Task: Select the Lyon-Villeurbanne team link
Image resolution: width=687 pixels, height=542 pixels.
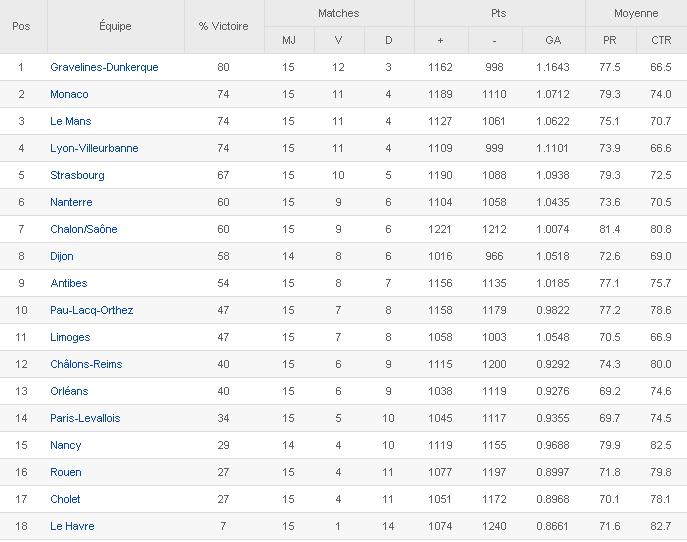Action: [x=94, y=148]
